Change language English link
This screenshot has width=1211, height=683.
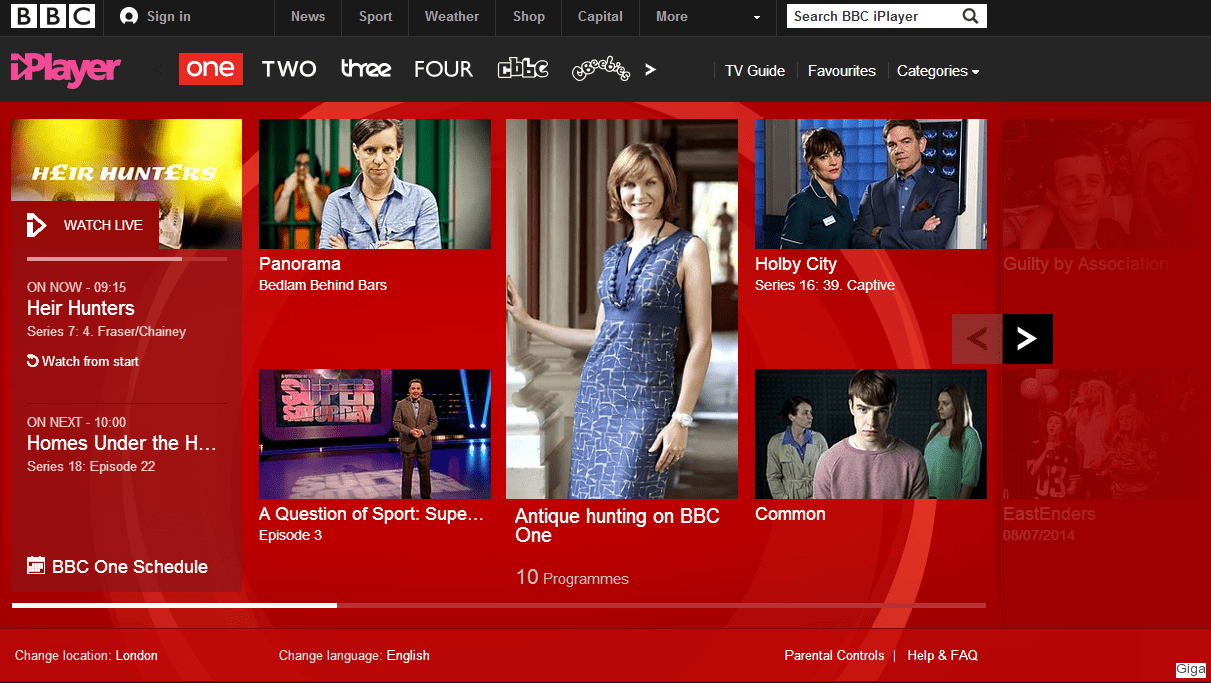click(408, 656)
